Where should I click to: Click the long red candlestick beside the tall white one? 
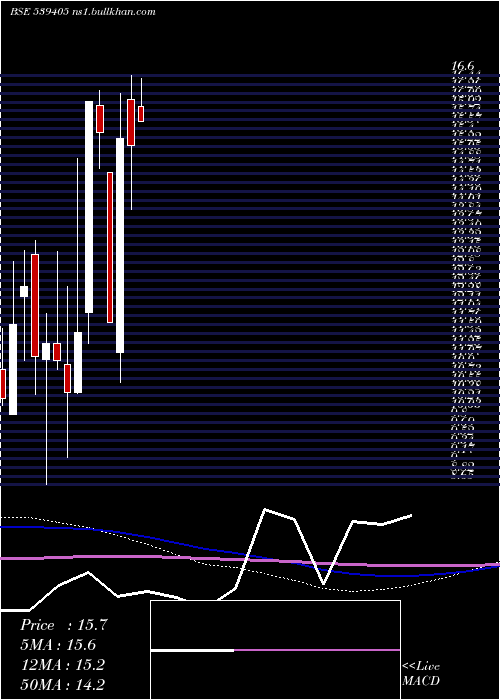(110, 247)
